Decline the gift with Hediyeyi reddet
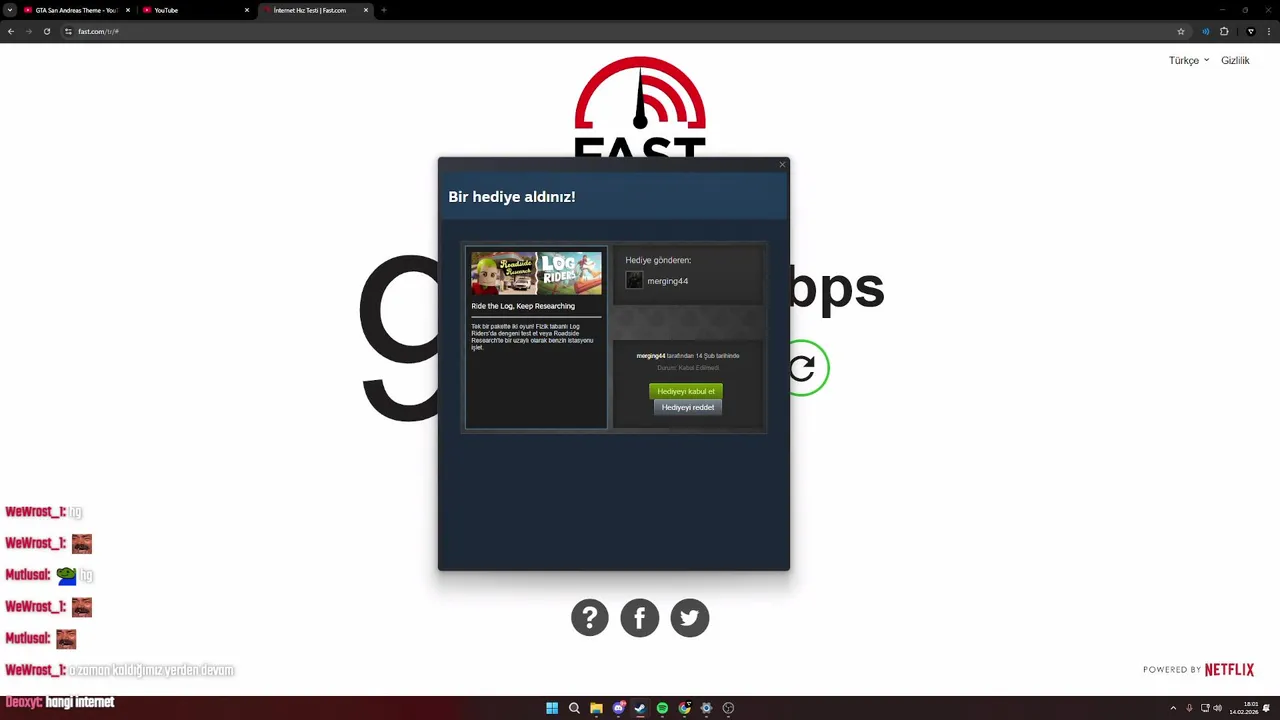Viewport: 1280px width, 720px height. (688, 407)
